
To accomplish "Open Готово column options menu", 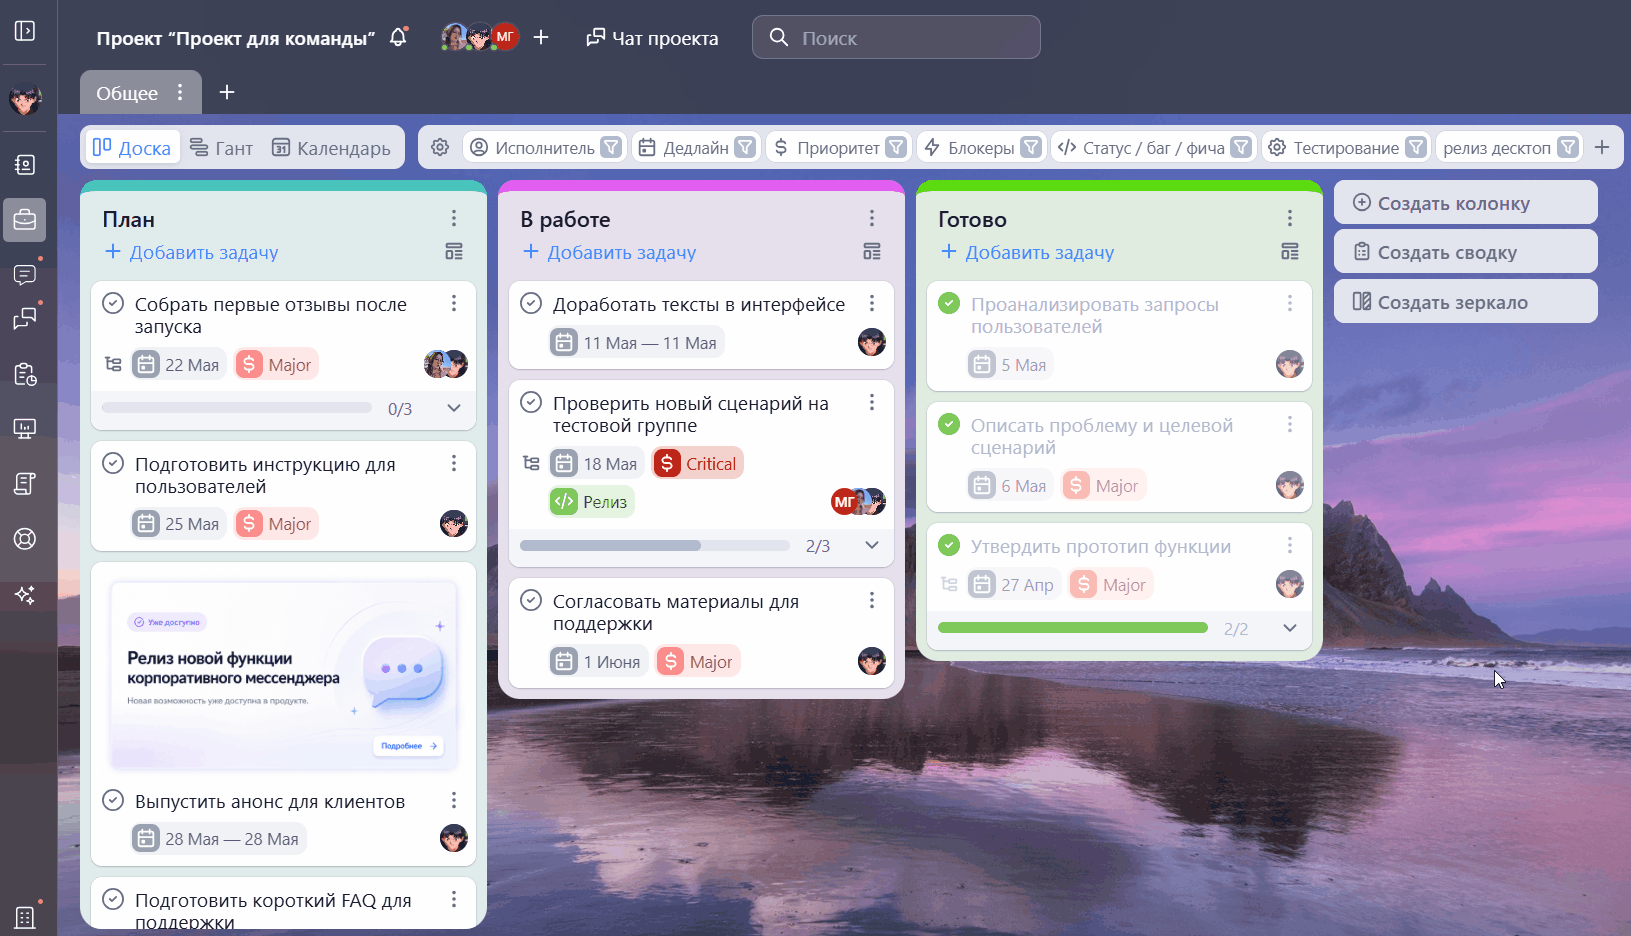I will (1290, 218).
